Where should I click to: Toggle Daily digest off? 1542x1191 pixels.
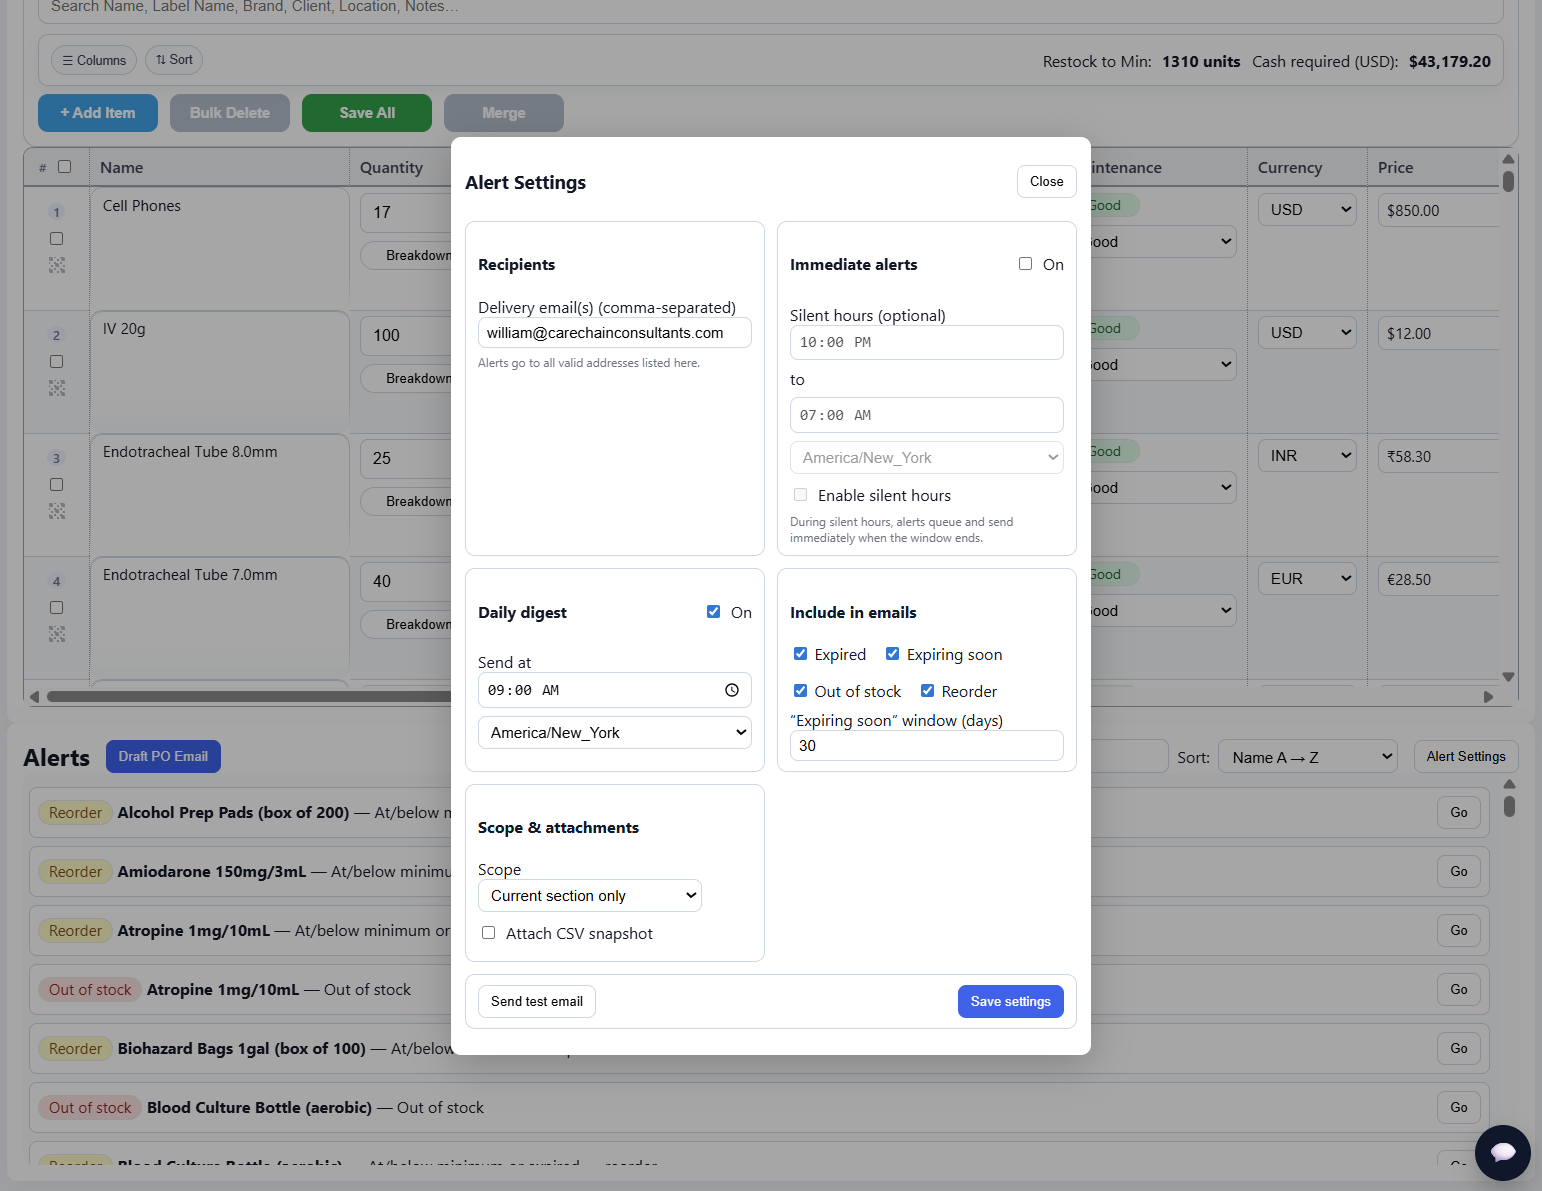click(713, 611)
